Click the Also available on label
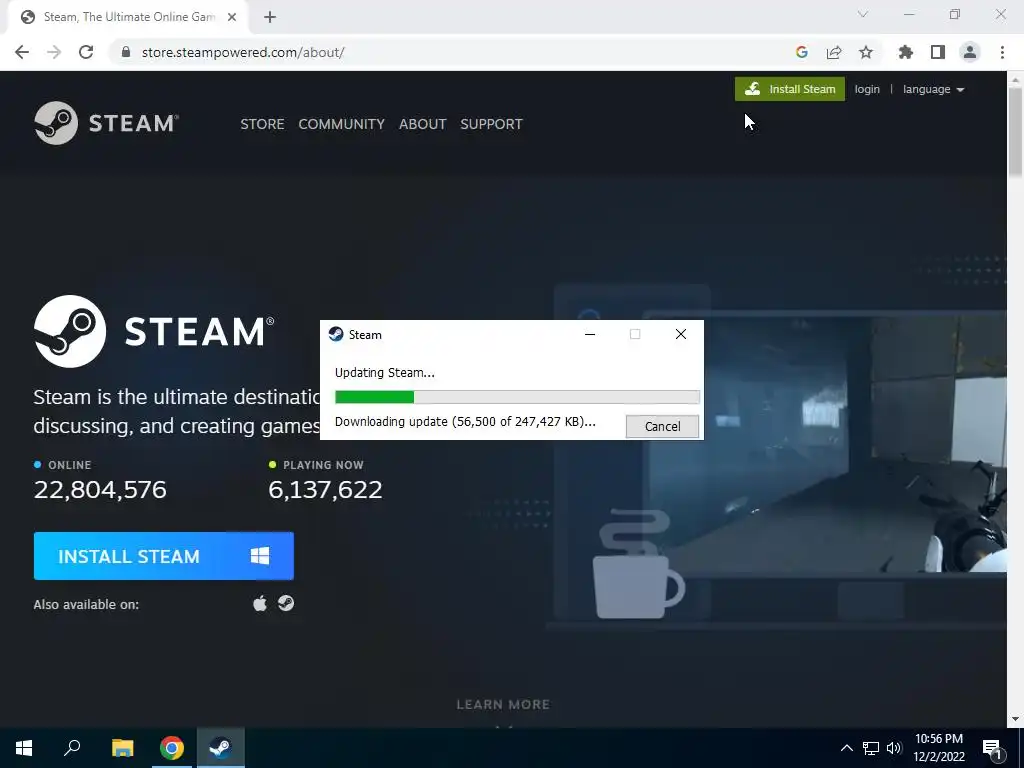Screen dimensions: 1024x768 click(86, 604)
